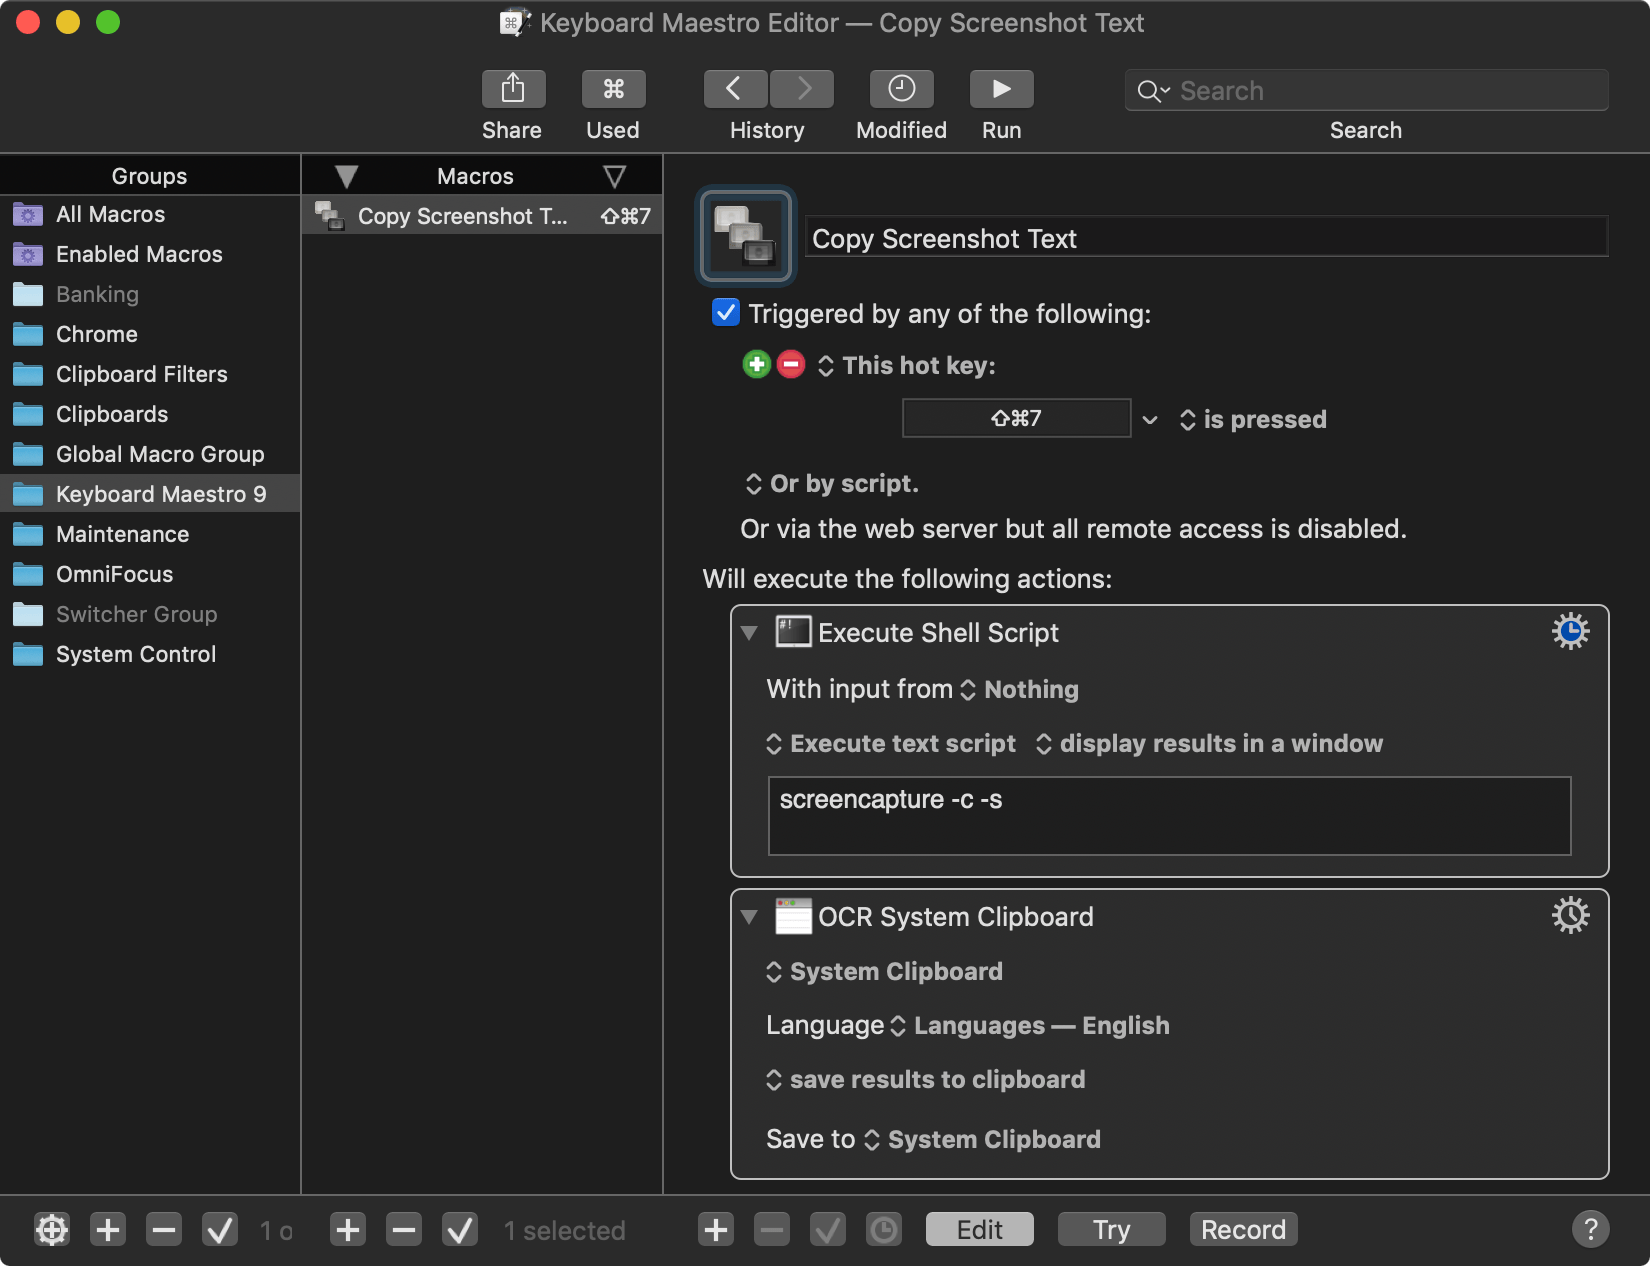1650x1266 pixels.
Task: Select the Switcher Group
Action: point(150,614)
